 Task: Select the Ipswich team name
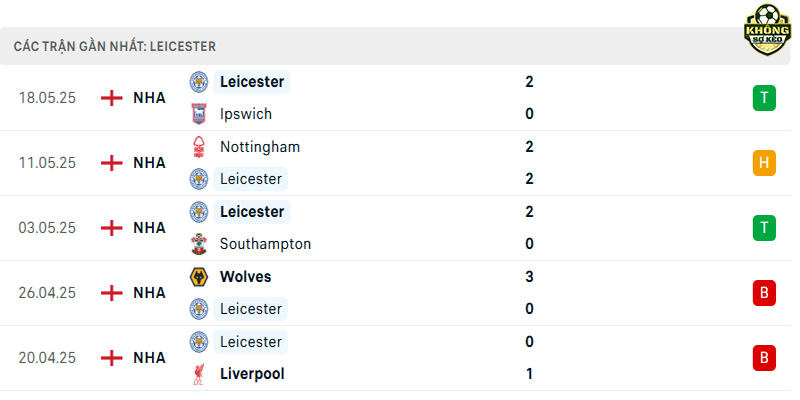(x=245, y=114)
